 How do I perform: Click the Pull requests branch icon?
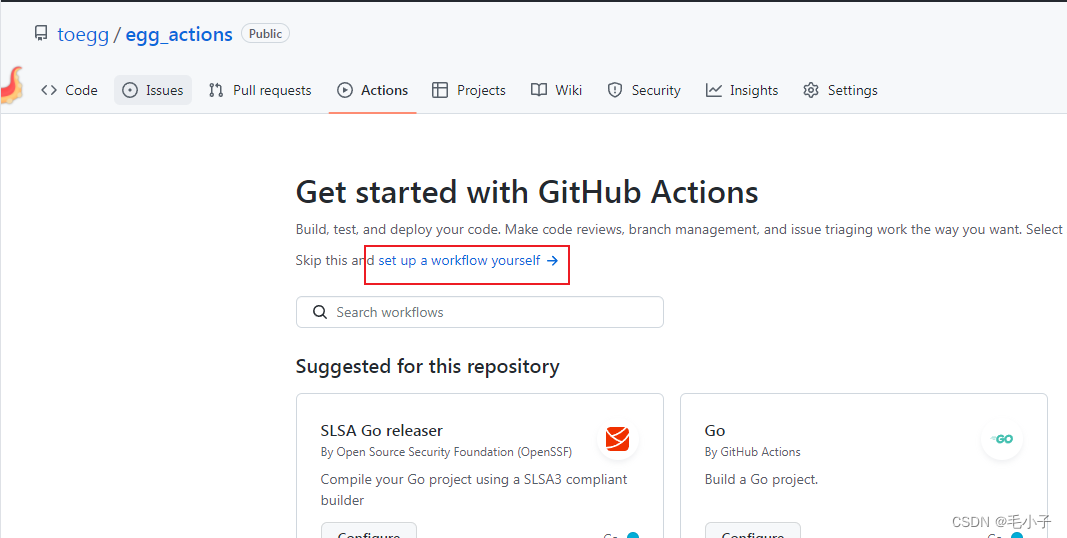[x=216, y=90]
